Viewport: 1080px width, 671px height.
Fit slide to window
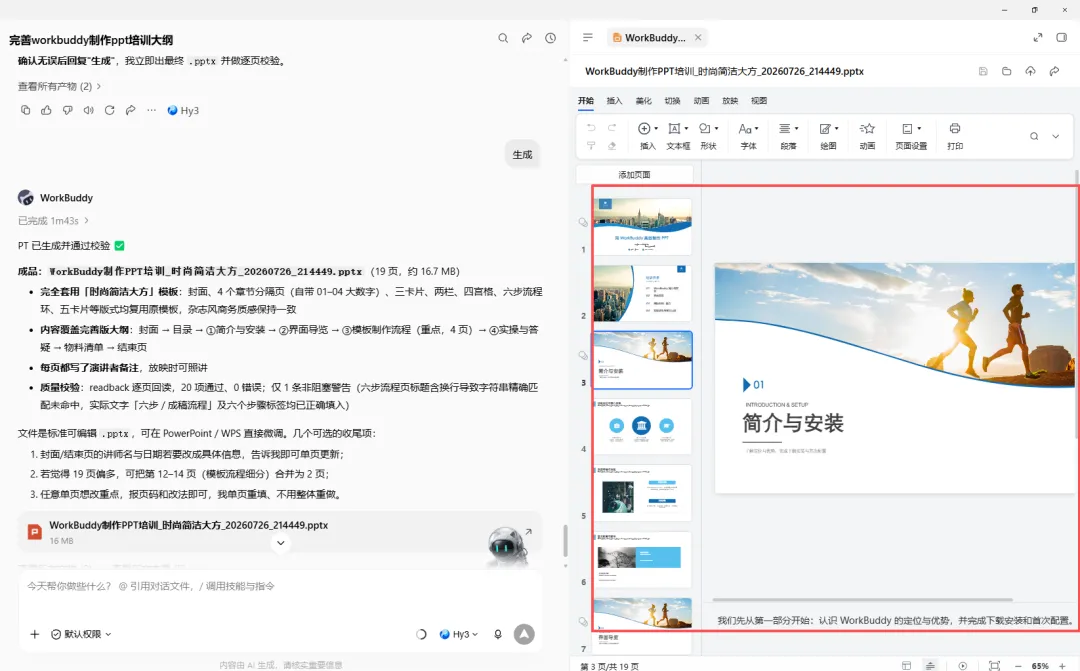point(994,665)
